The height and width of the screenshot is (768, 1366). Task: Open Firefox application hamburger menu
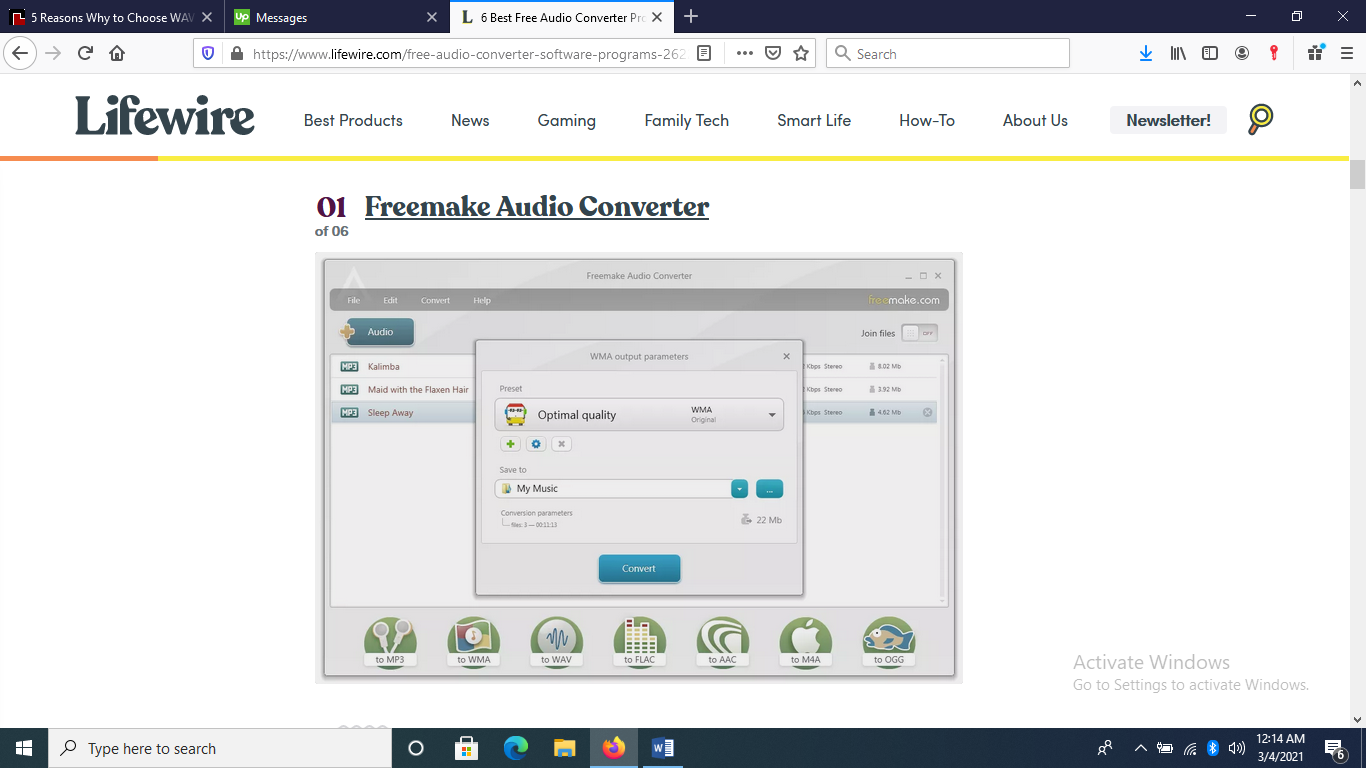1346,54
